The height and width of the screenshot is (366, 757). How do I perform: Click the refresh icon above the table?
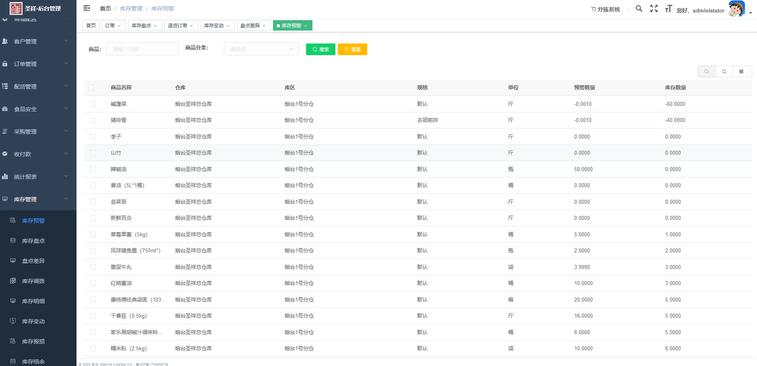coord(724,71)
